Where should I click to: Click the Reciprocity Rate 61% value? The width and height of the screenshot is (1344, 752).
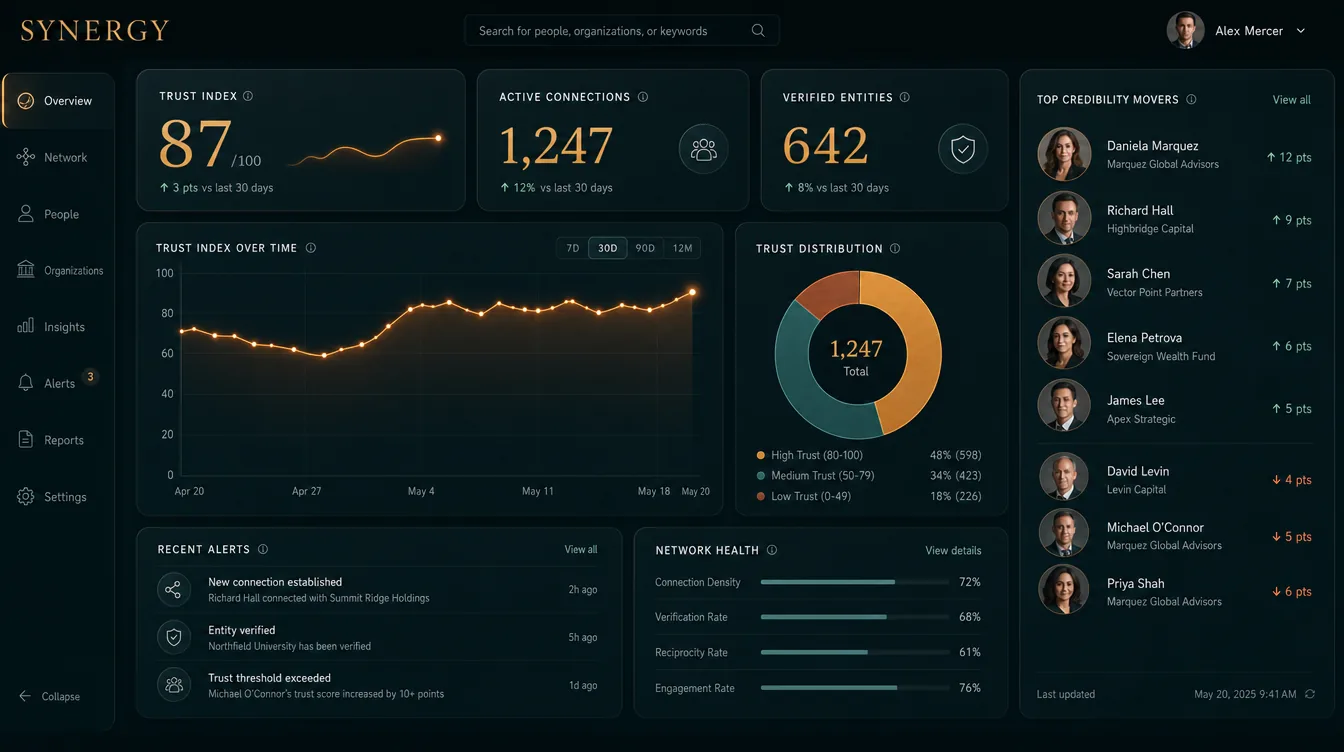pyautogui.click(x=969, y=652)
